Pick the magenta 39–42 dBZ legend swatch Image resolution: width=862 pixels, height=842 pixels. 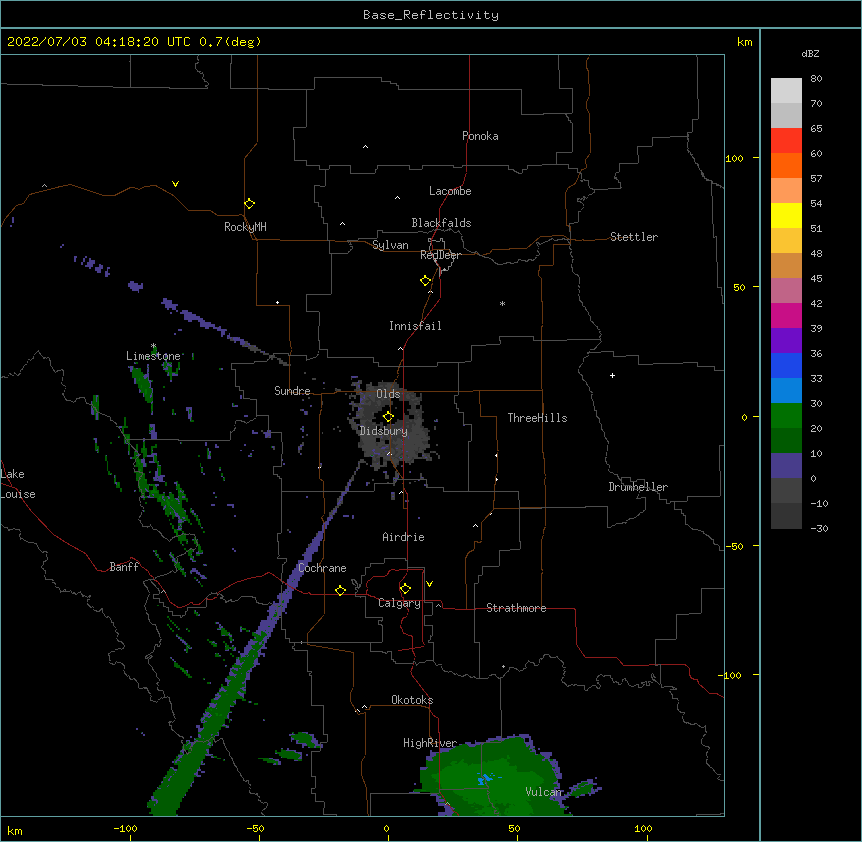pos(786,316)
